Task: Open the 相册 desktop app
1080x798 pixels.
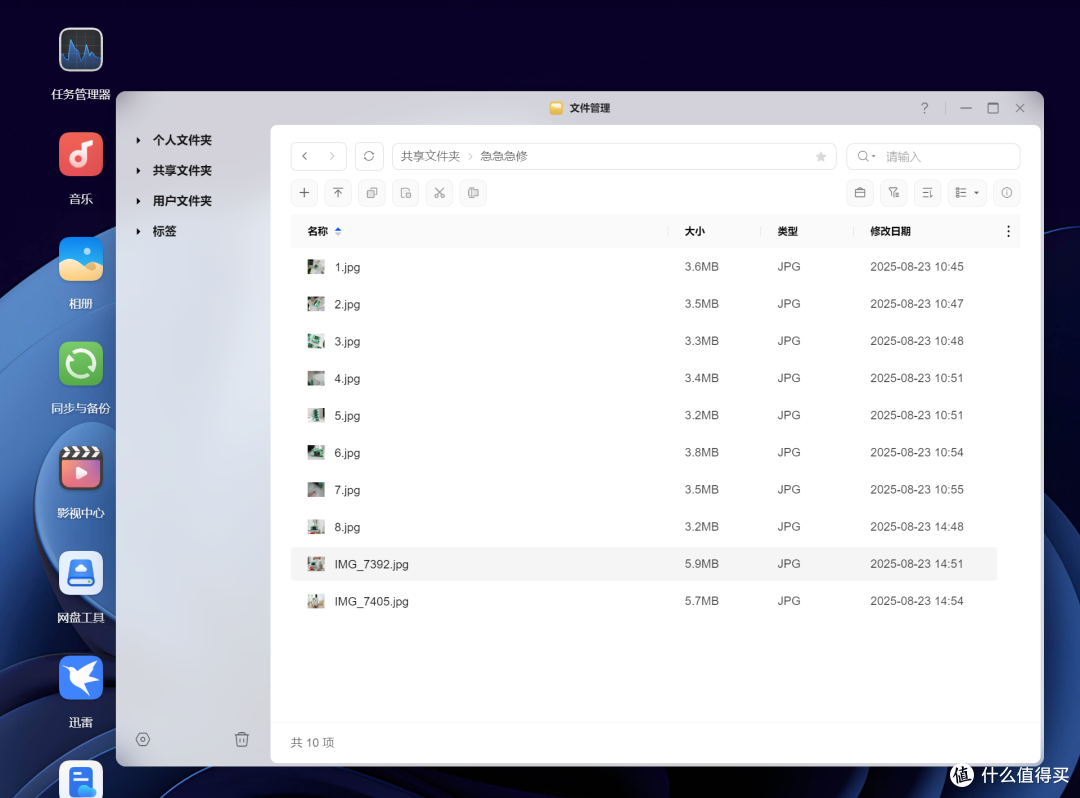Action: click(81, 260)
